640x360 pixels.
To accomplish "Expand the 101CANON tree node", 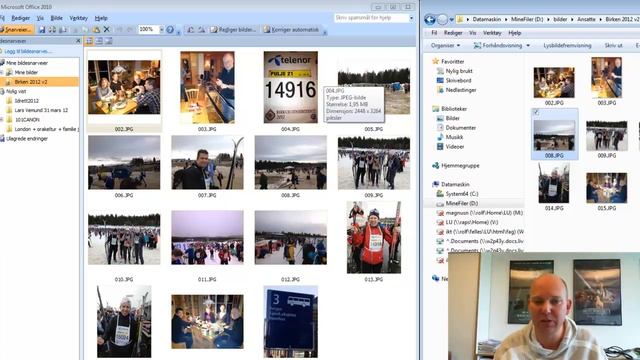I will [x=2, y=120].
